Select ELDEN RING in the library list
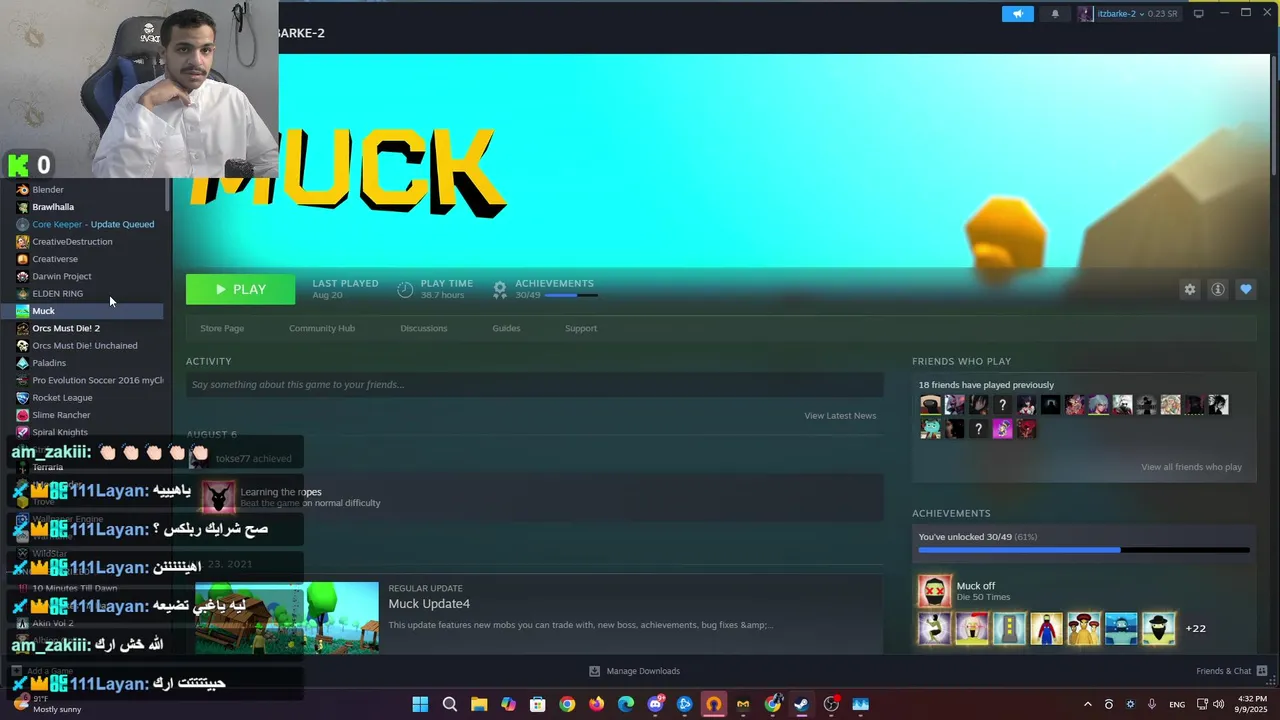Image resolution: width=1280 pixels, height=720 pixels. point(57,293)
